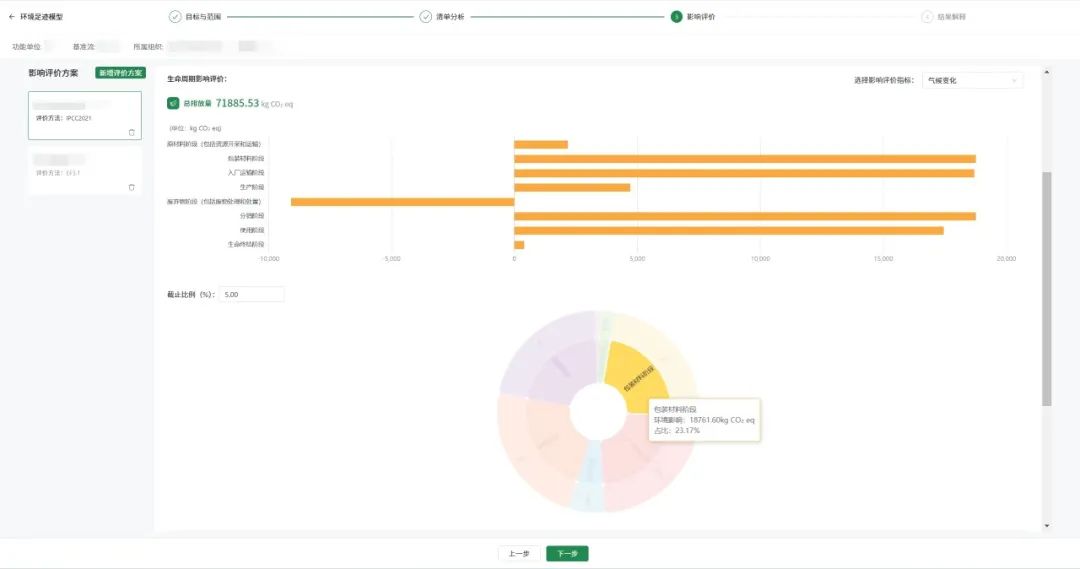
Task: Click the 目标与范围 step checkmark circle
Action: point(175,17)
